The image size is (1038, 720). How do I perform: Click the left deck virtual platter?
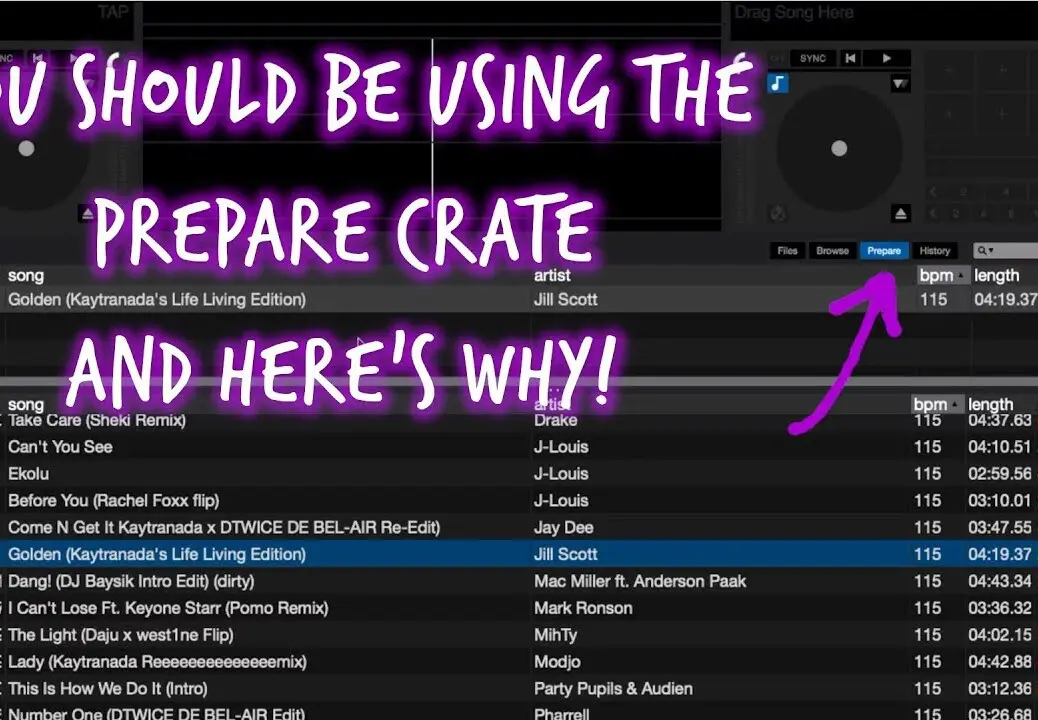click(x=26, y=148)
